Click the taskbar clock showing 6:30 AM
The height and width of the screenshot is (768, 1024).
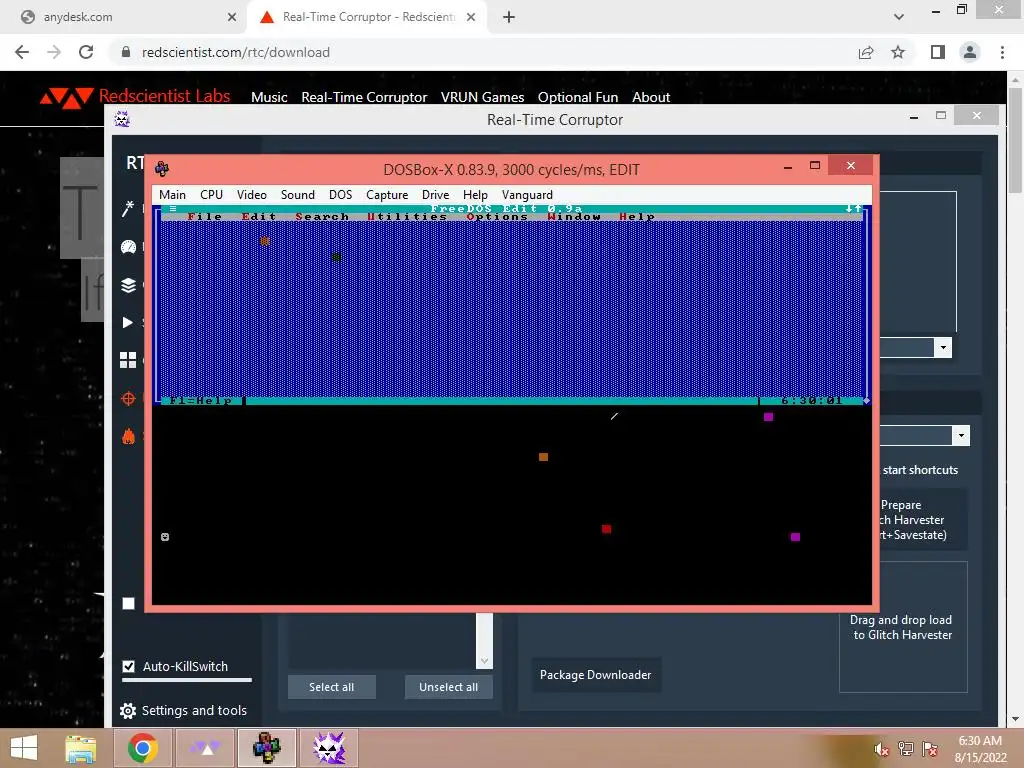(980, 748)
